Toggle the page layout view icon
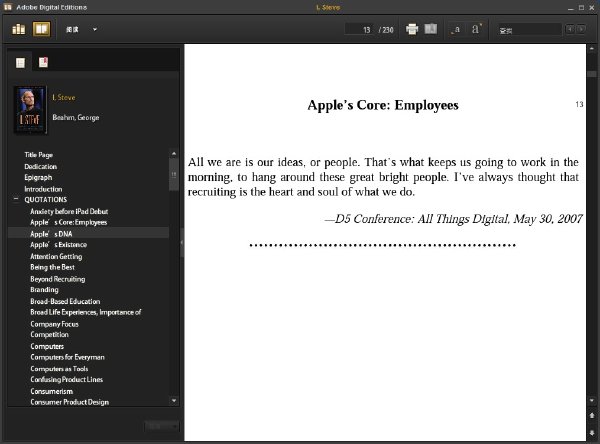Viewport: 600px width, 444px height. pyautogui.click(x=431, y=29)
